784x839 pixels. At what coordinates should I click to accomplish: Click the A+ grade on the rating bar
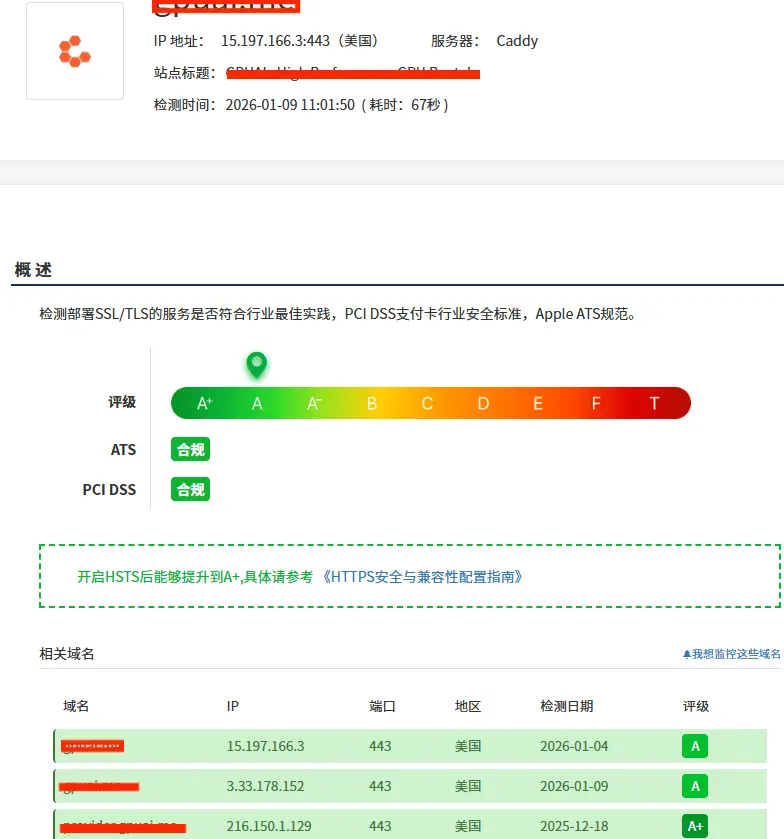click(204, 403)
